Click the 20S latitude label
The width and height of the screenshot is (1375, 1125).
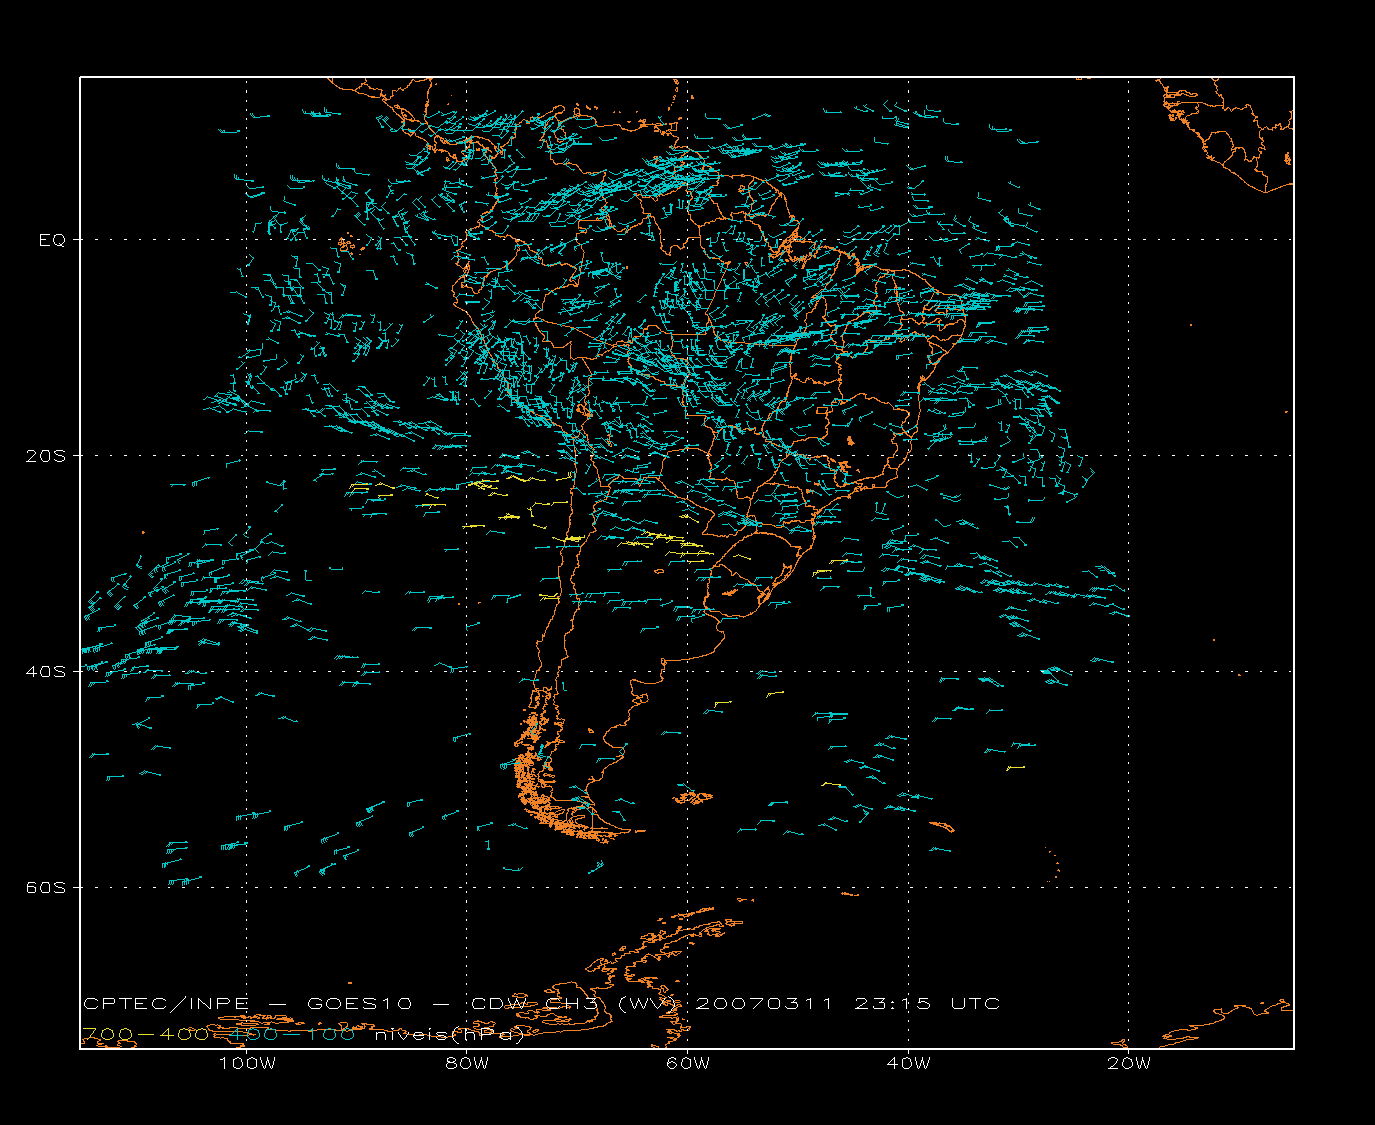[46, 456]
